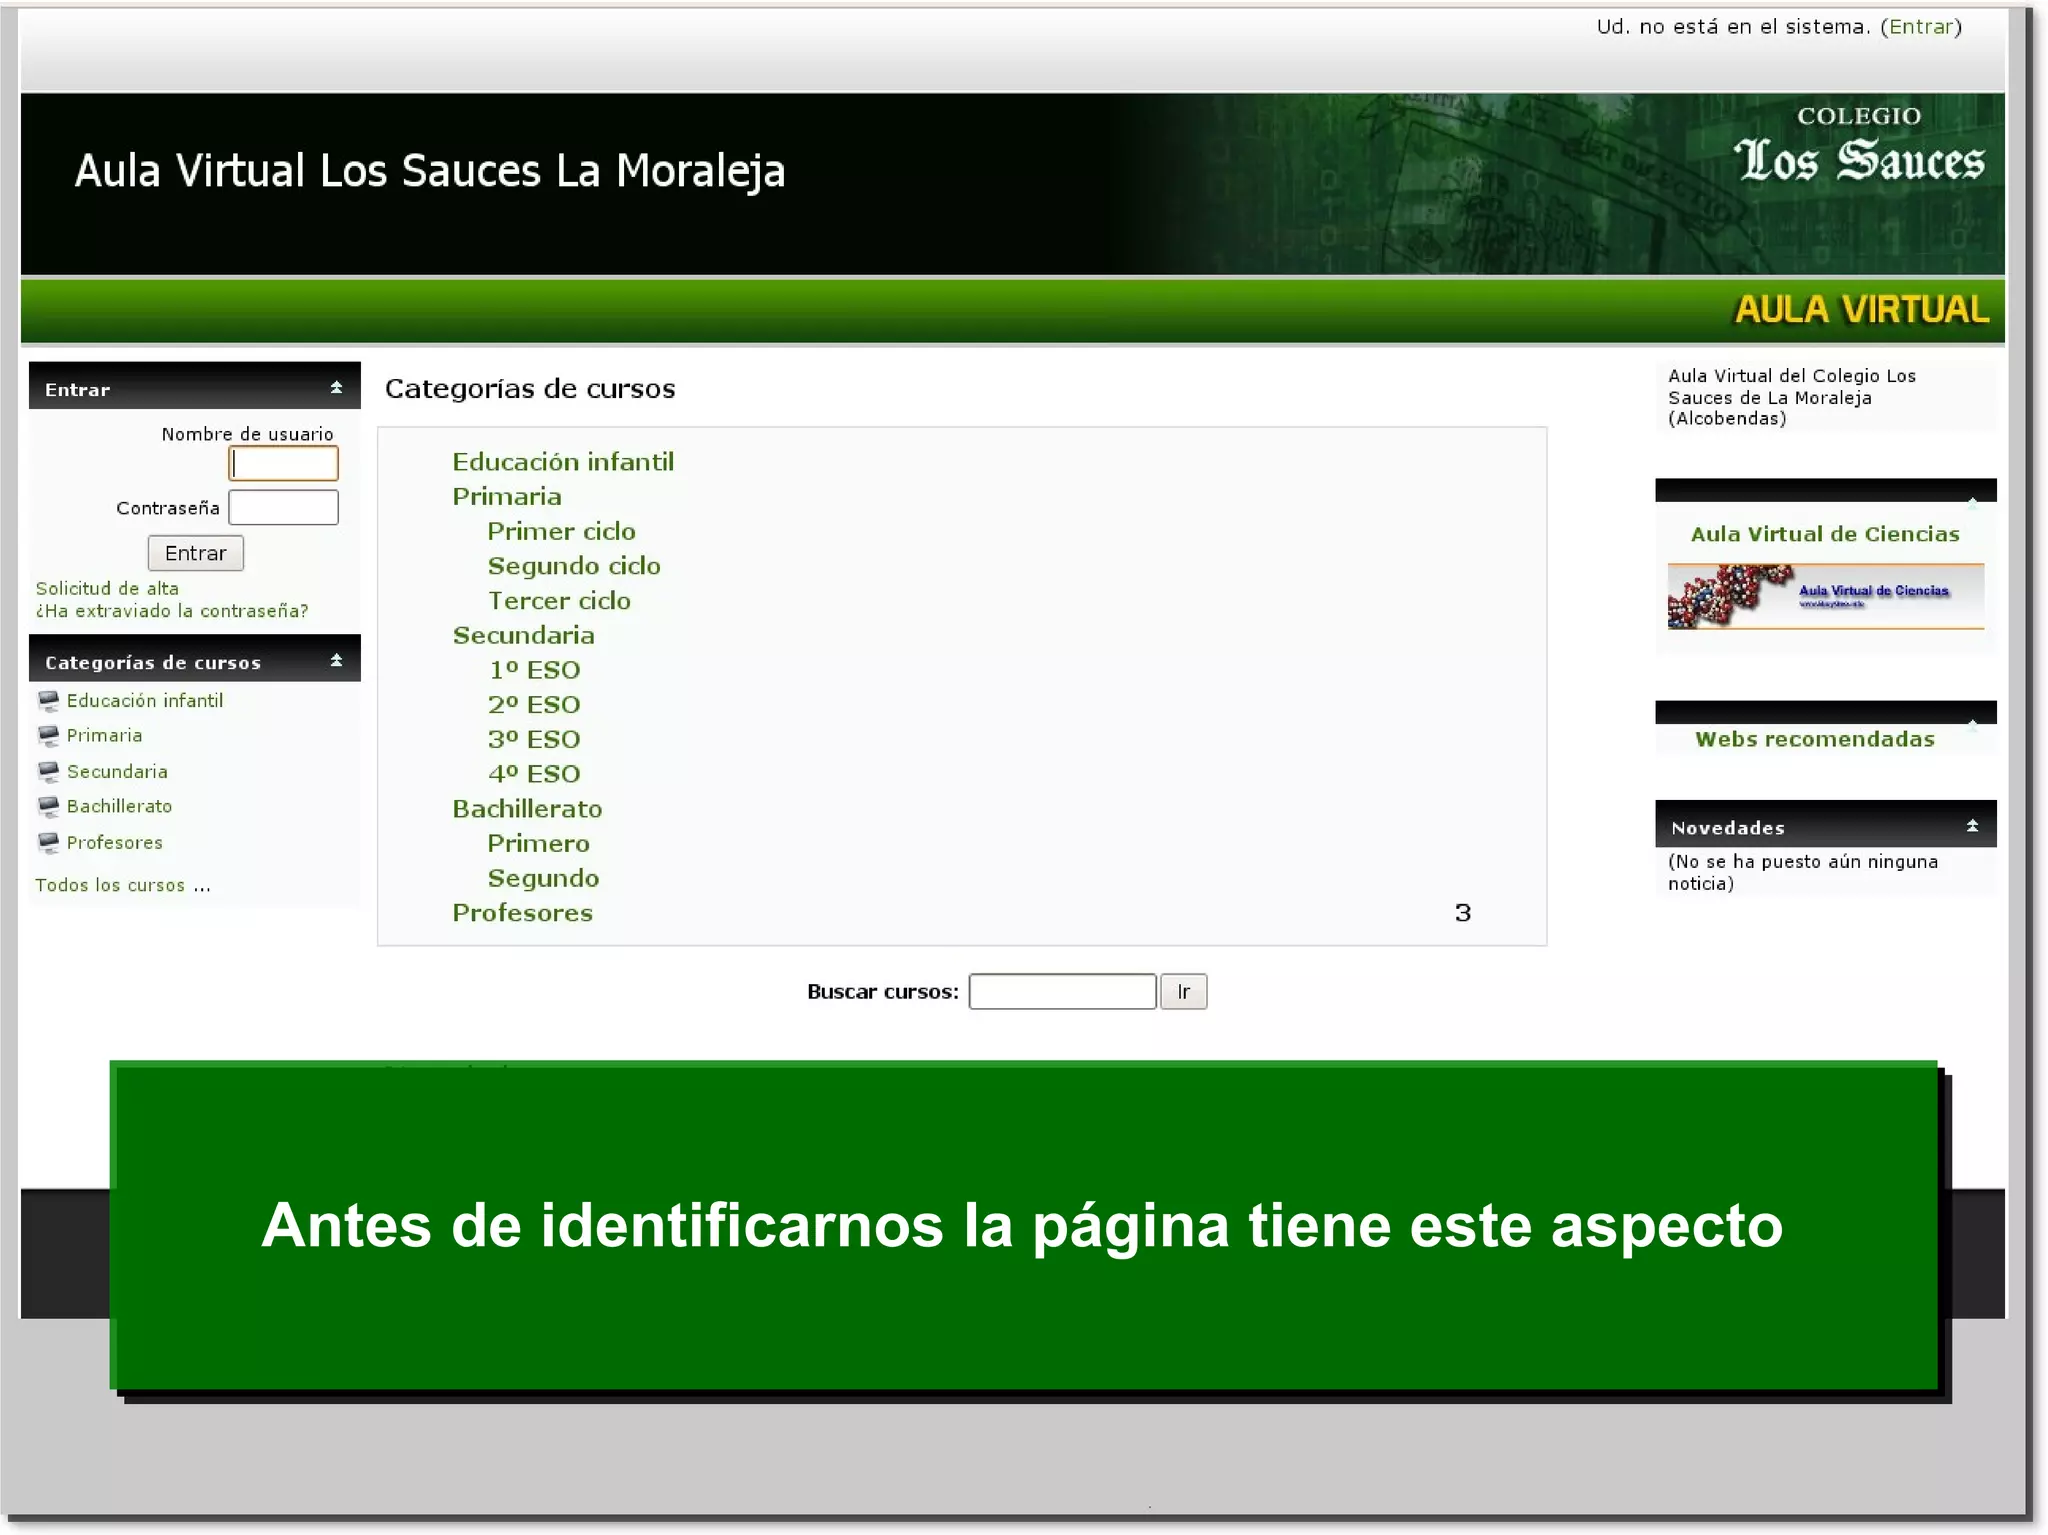2048x1535 pixels.
Task: Collapse the Entrar login block
Action: (336, 388)
